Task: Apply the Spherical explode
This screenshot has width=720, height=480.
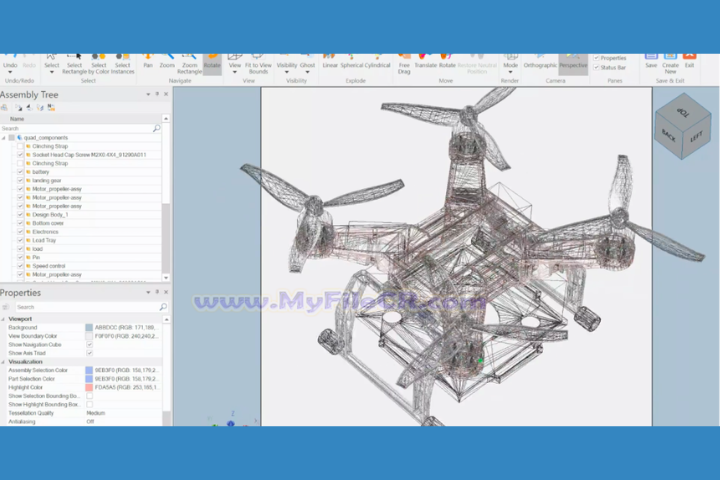Action: pyautogui.click(x=352, y=61)
